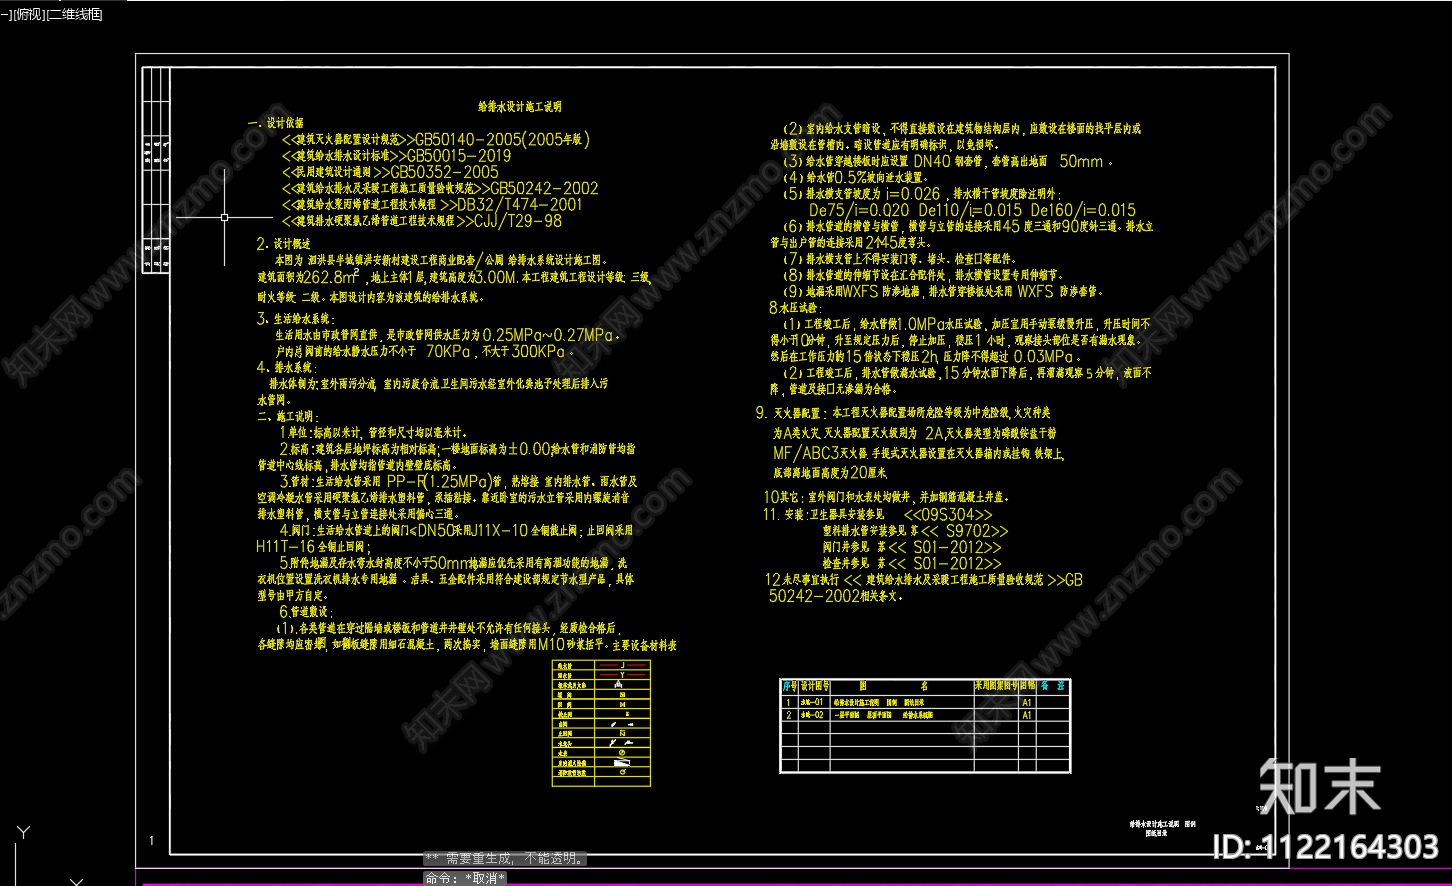The width and height of the screenshot is (1452, 886).
Task: Click the UCS axis icon marked Y
Action: point(24,832)
